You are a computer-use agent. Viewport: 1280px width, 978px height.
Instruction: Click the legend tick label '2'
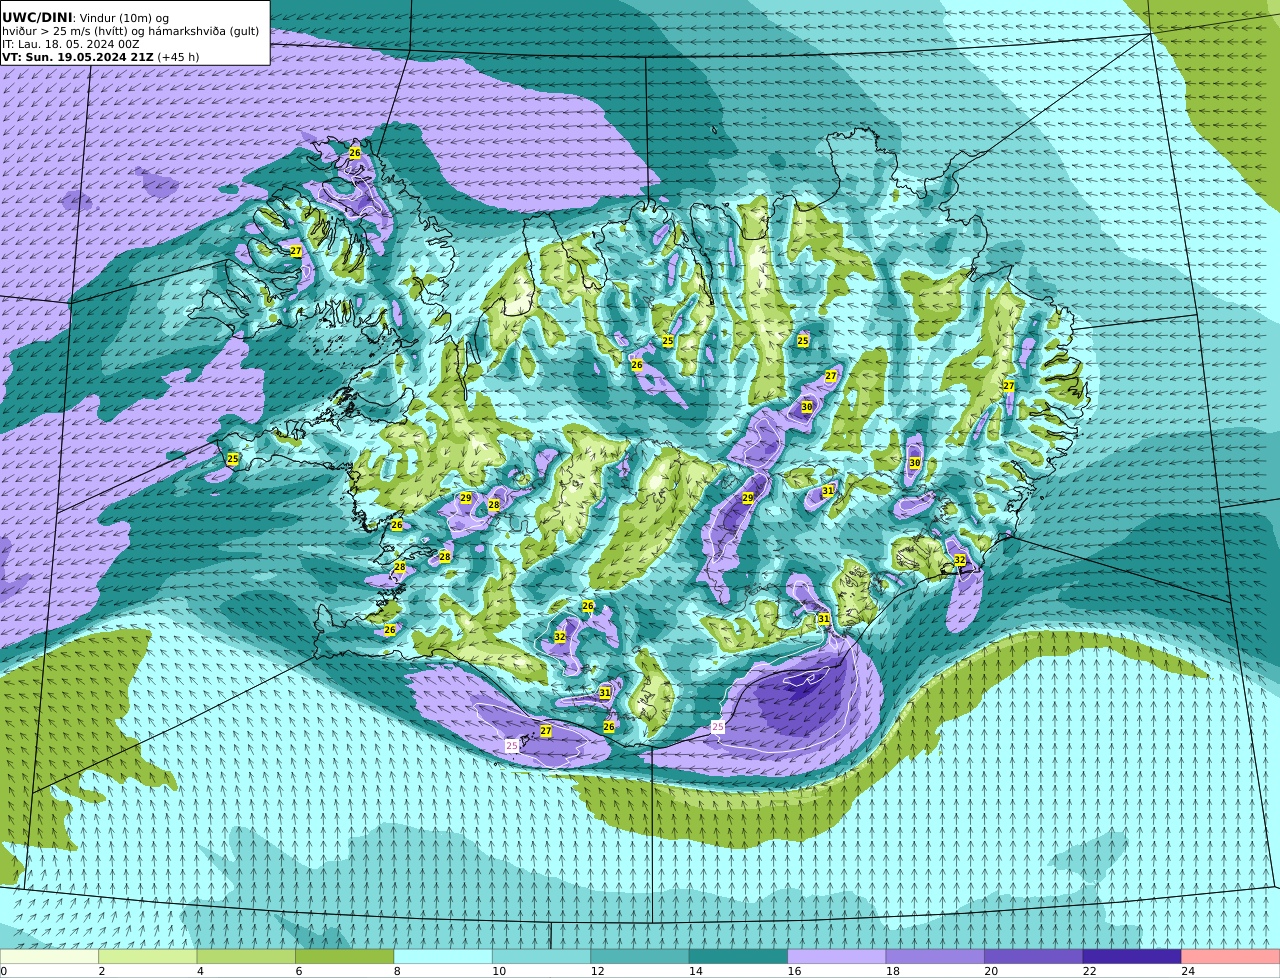point(101,971)
